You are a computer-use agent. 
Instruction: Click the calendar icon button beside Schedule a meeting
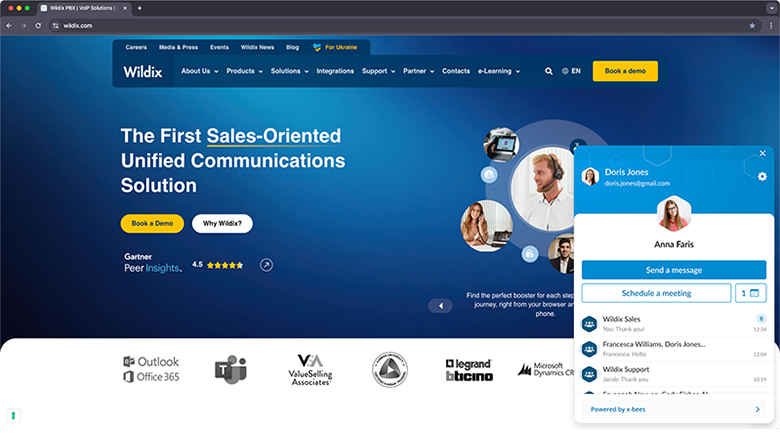tap(751, 293)
